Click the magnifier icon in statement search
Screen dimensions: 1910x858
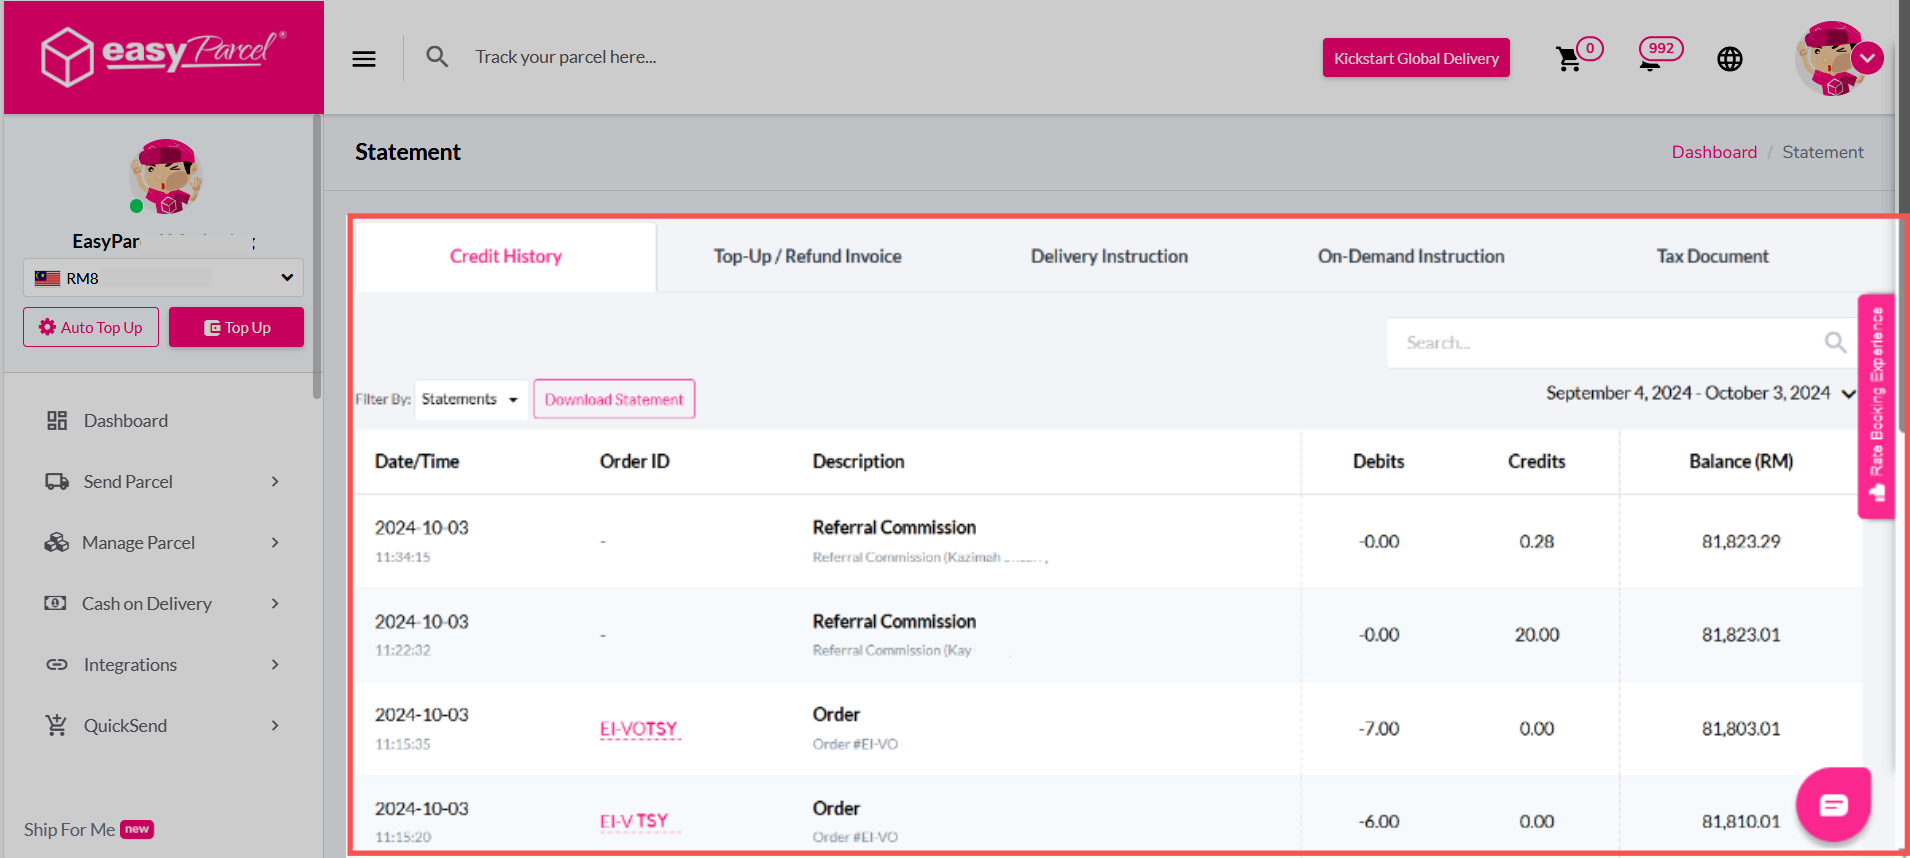(x=1835, y=343)
